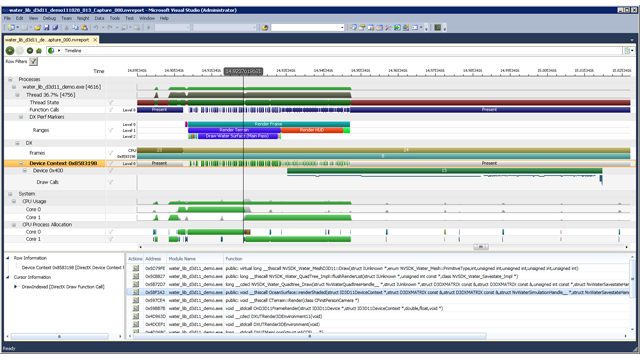Collapse the Processes tree node
Viewport: 640px width, 360px height.
(x=10, y=80)
